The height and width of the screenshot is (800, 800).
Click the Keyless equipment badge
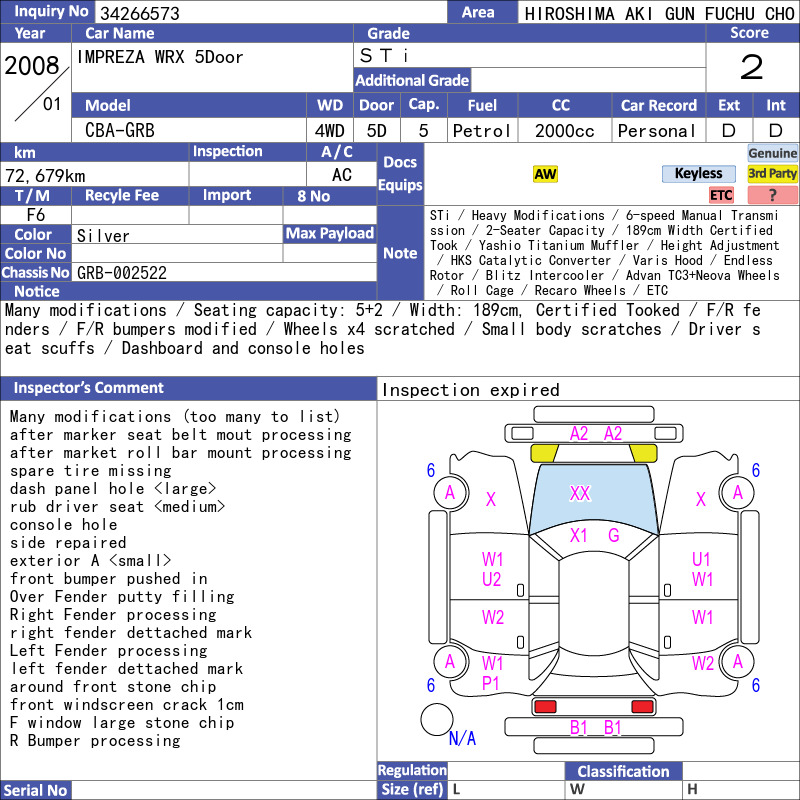698,174
